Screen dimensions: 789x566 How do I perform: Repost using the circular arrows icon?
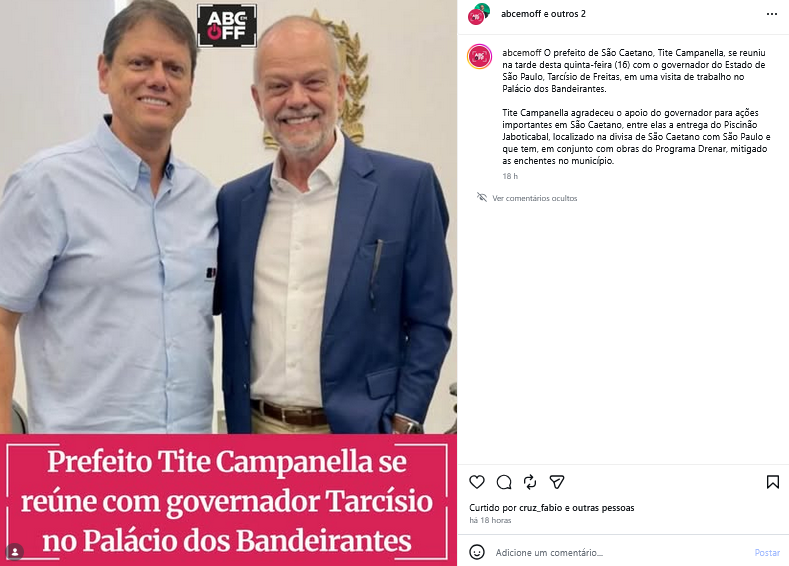[530, 482]
